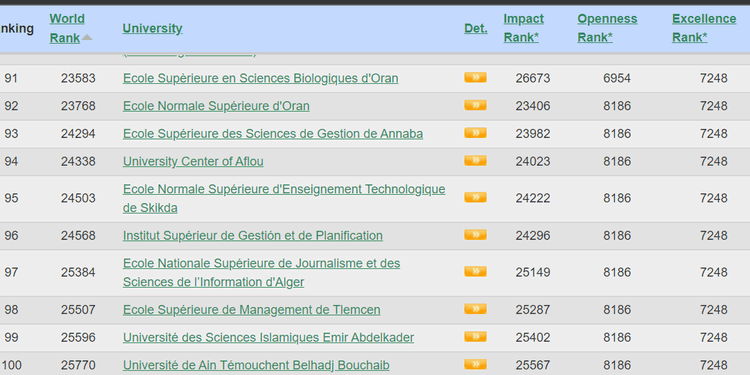Click the Det. column header link
The image size is (750, 375).
pos(475,28)
